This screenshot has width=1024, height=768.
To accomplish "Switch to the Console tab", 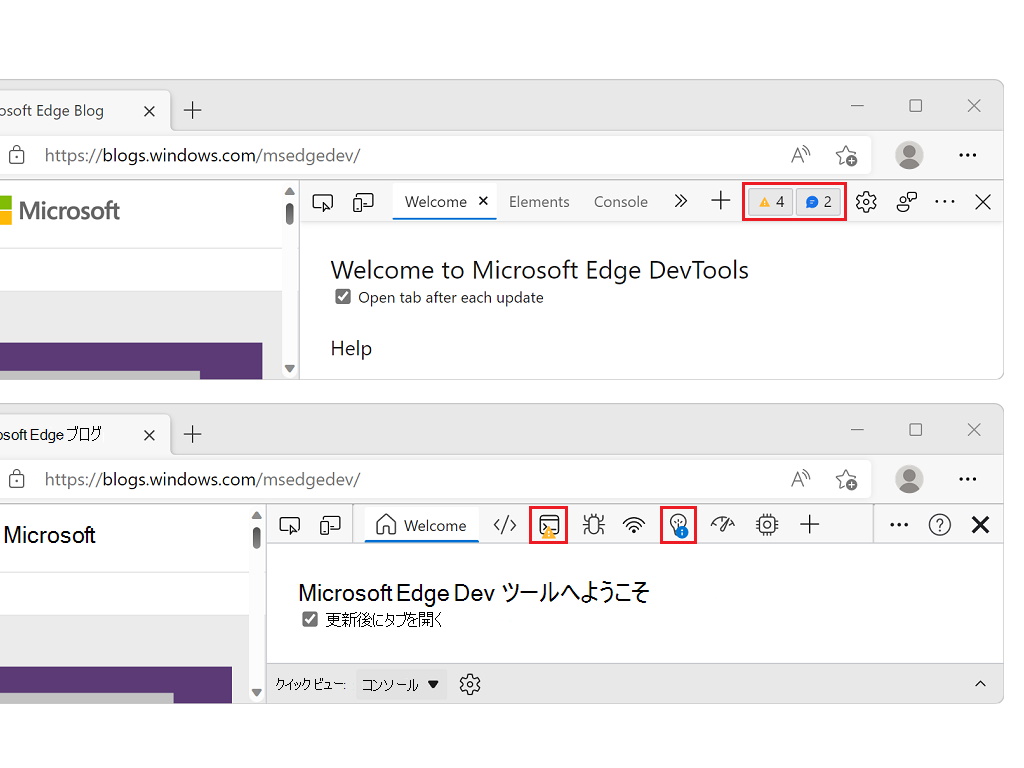I will point(620,202).
